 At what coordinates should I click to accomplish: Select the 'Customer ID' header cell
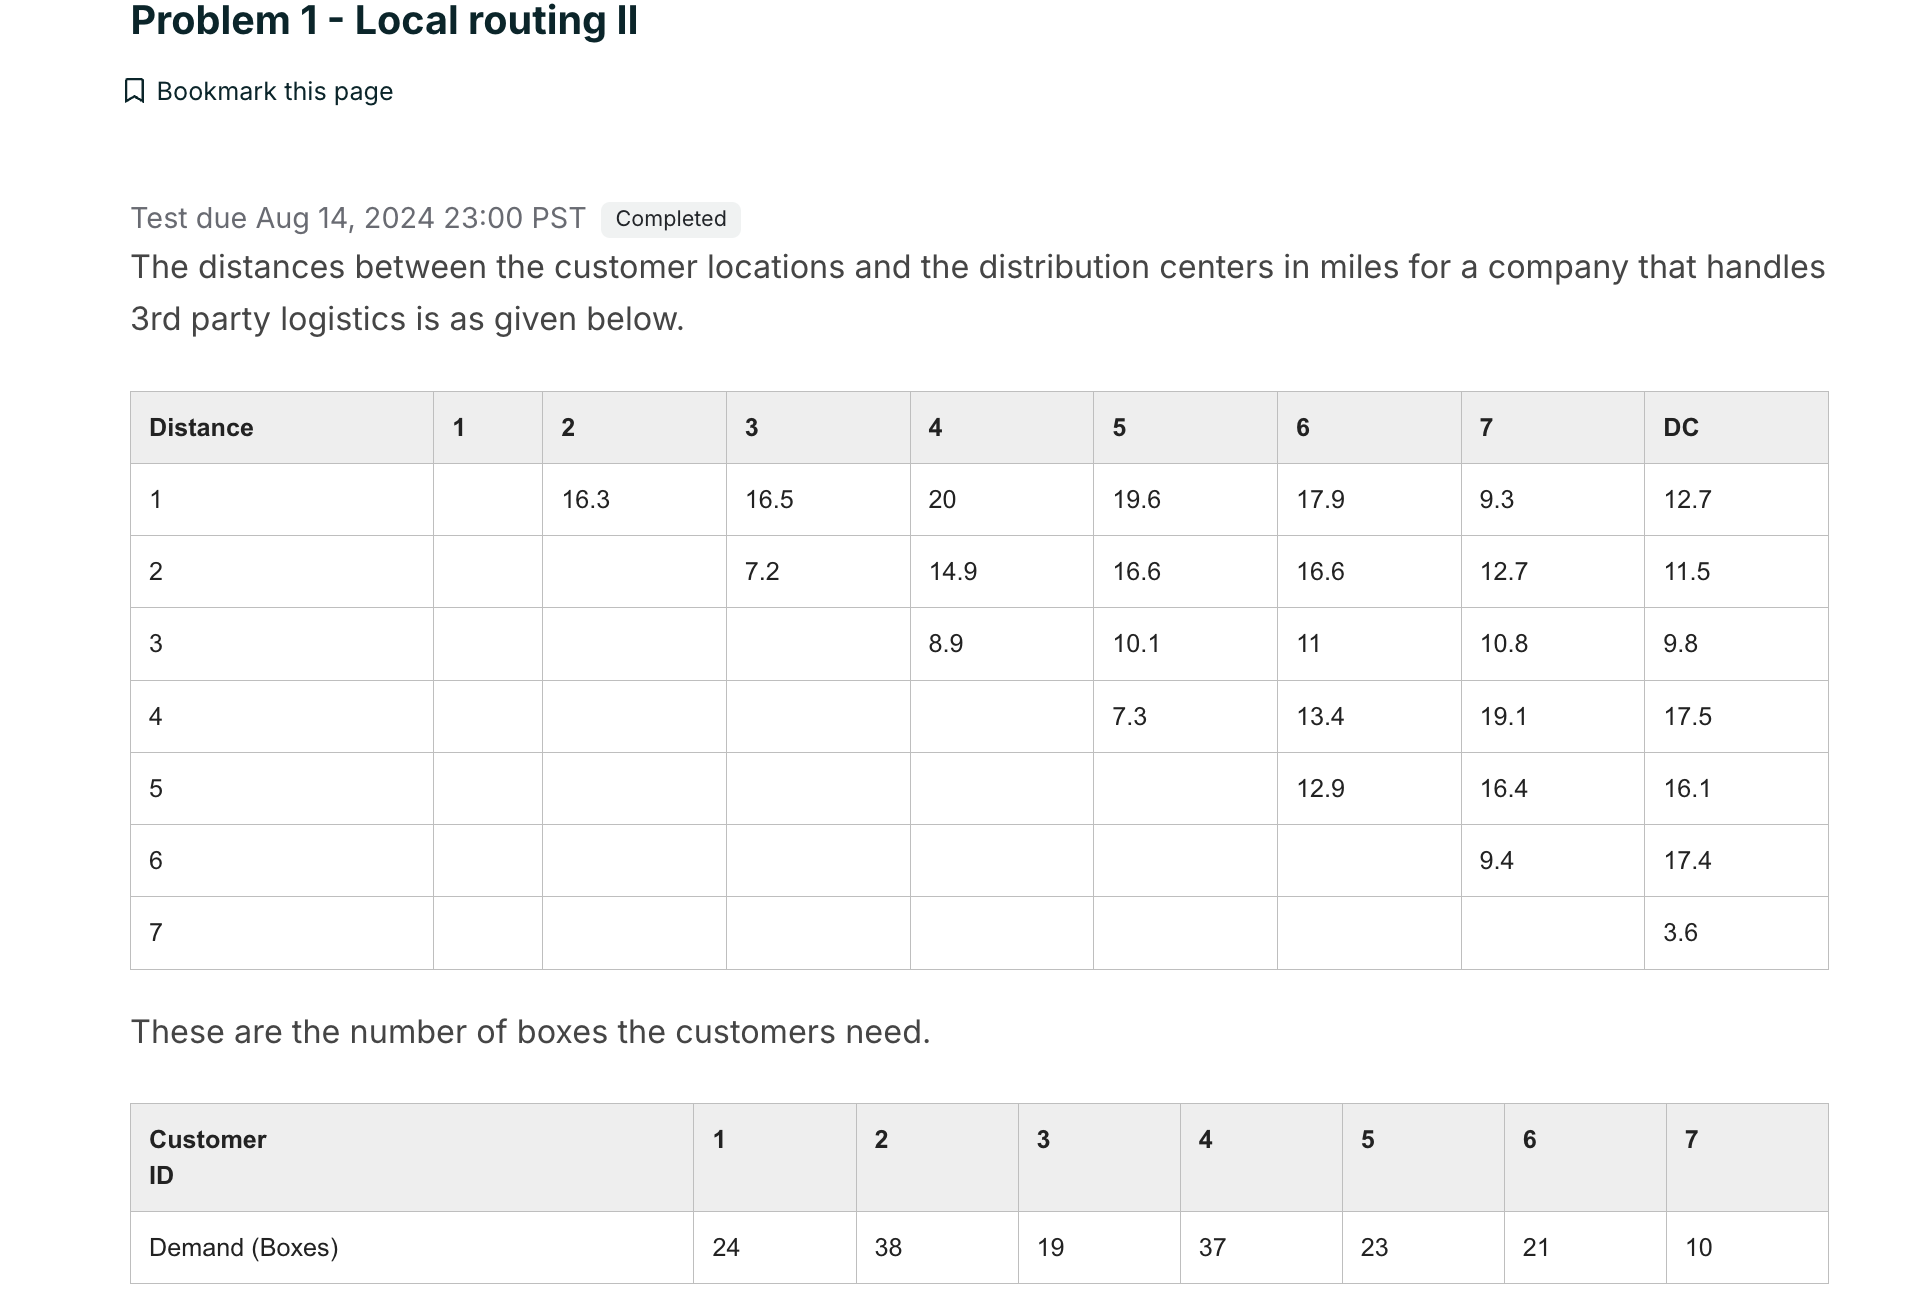coord(207,1157)
